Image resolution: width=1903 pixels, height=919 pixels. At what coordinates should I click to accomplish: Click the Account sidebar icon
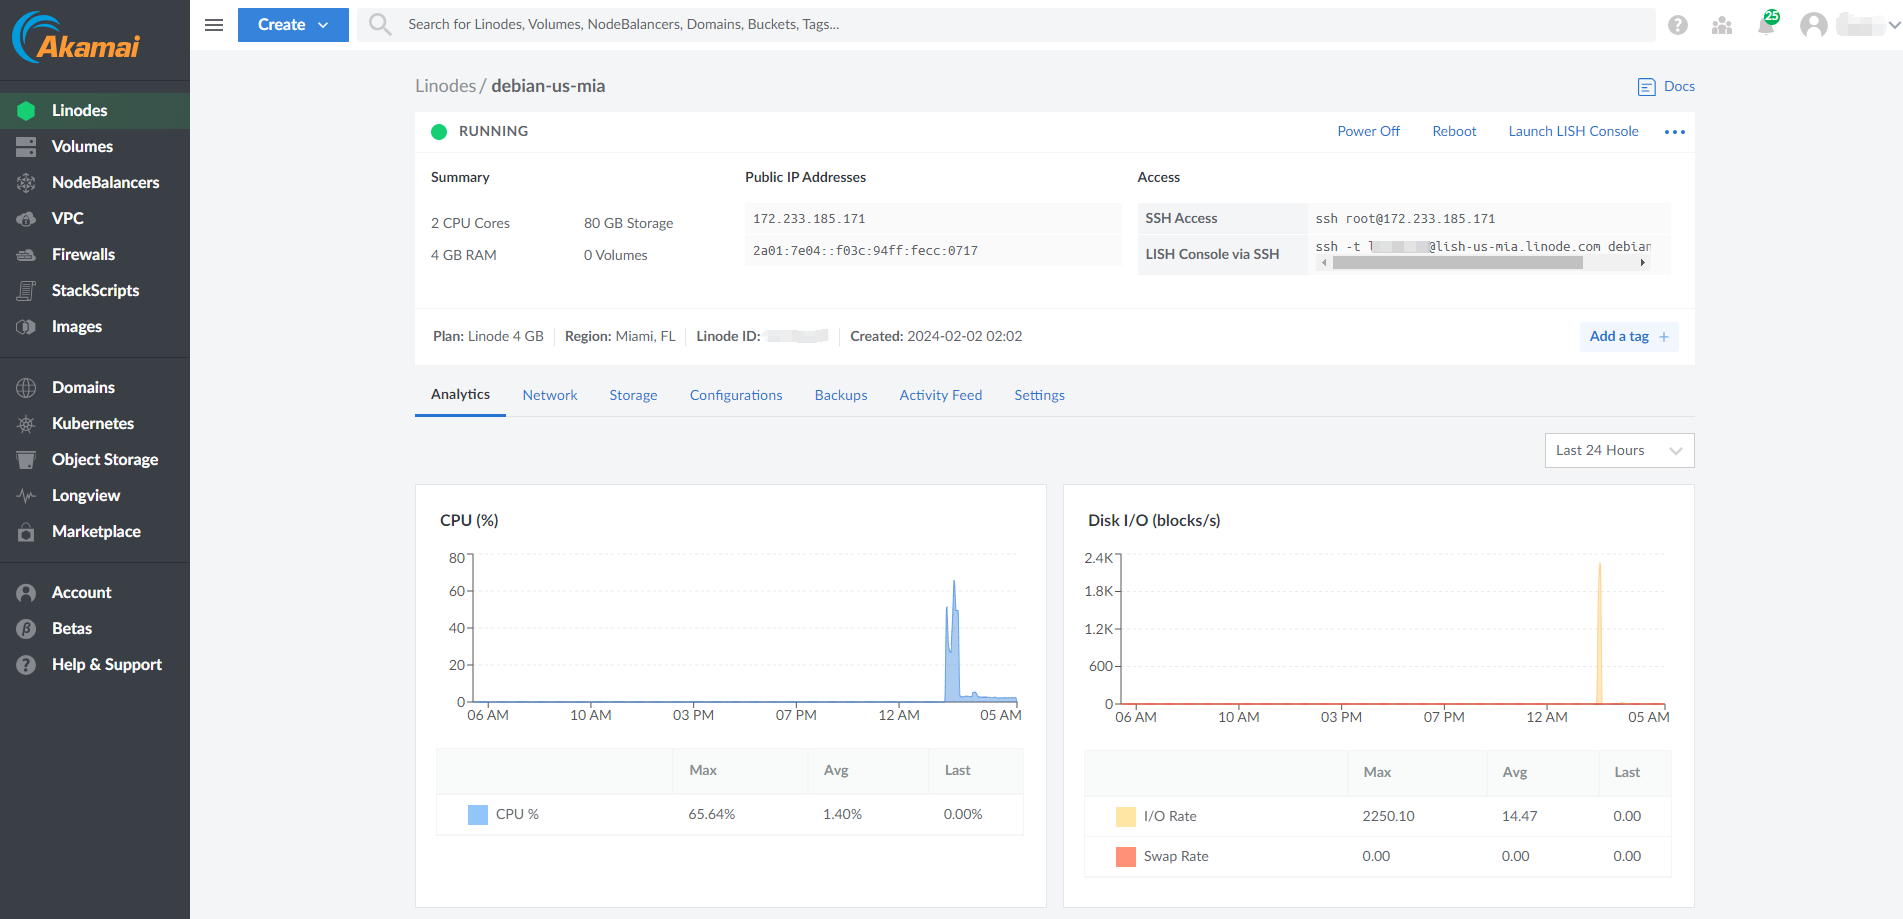point(26,592)
